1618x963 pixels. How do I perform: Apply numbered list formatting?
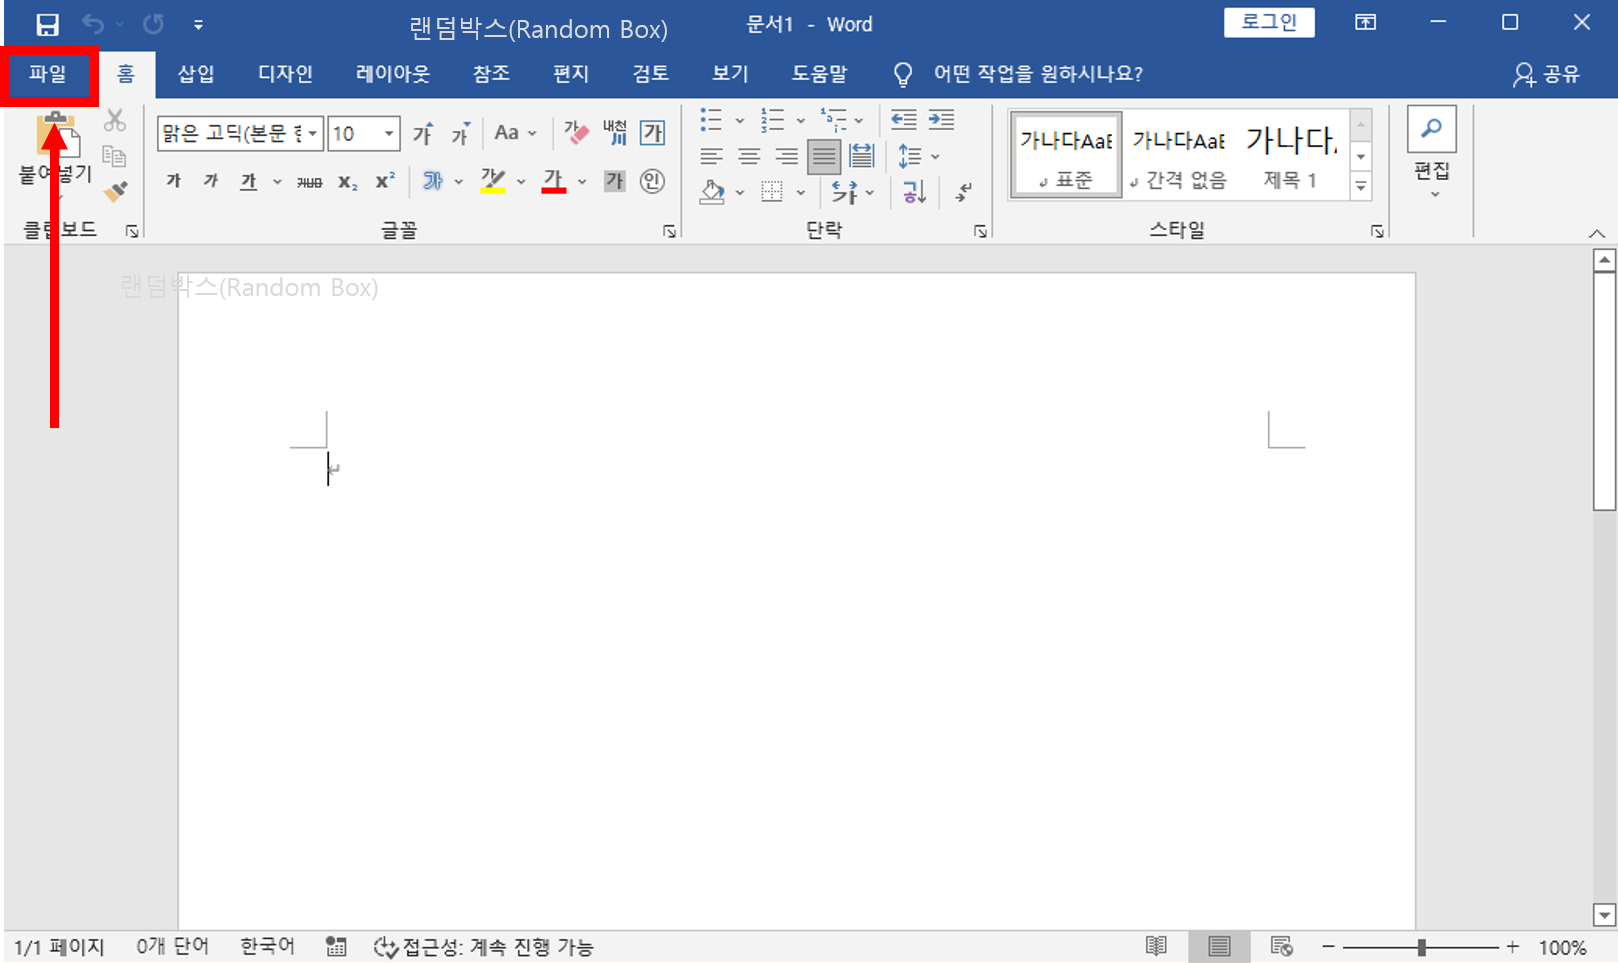(772, 120)
